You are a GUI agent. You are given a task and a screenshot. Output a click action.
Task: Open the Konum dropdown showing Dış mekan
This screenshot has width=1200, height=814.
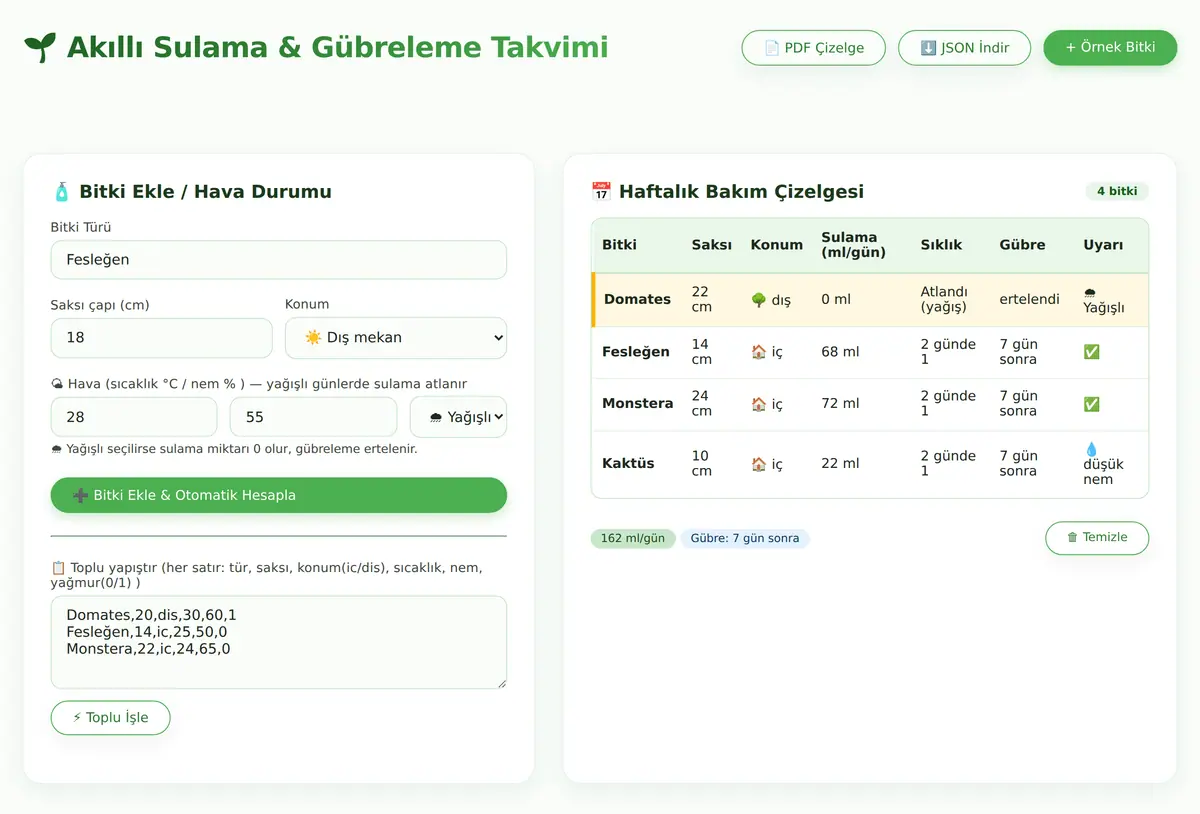pyautogui.click(x=396, y=337)
